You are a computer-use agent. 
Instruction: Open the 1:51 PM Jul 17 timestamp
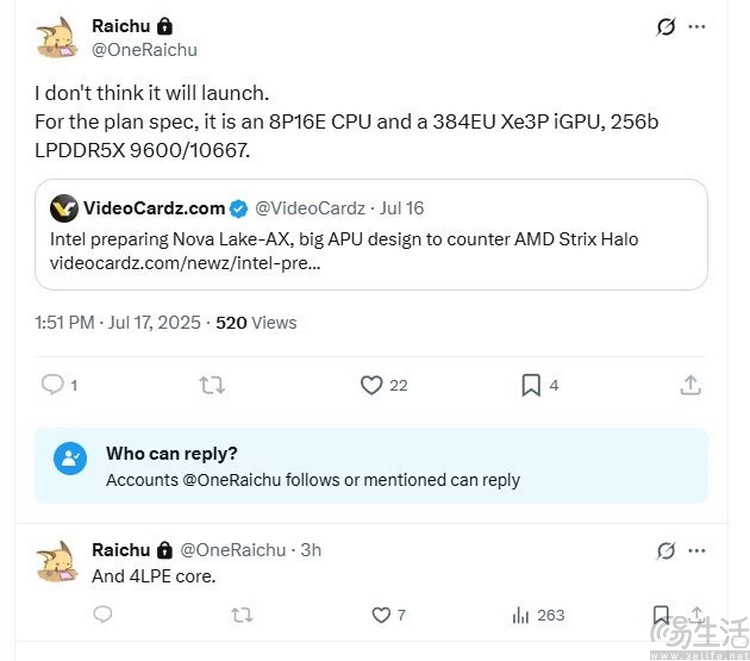click(x=119, y=323)
